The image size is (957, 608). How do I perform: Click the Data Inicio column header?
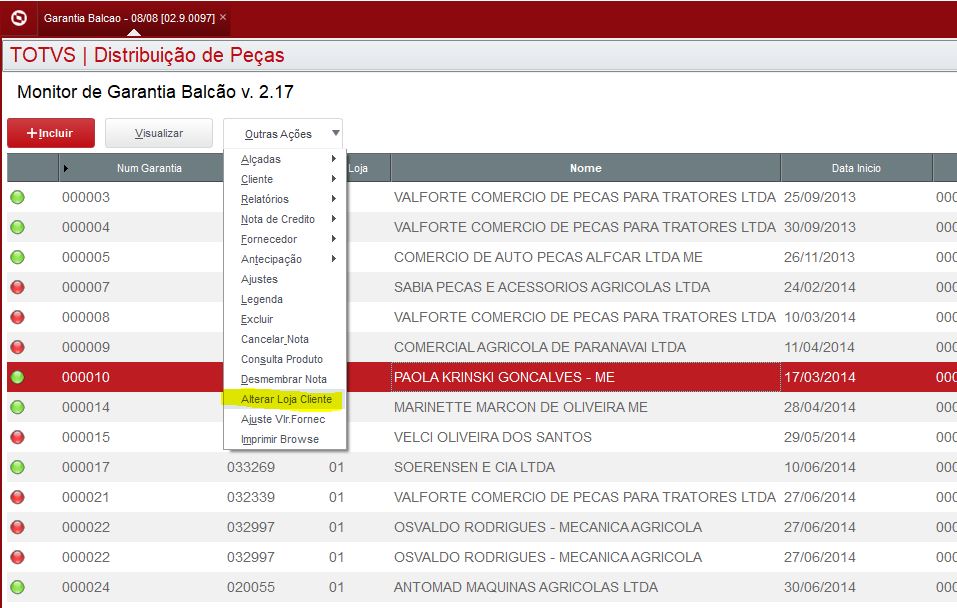[x=856, y=168]
